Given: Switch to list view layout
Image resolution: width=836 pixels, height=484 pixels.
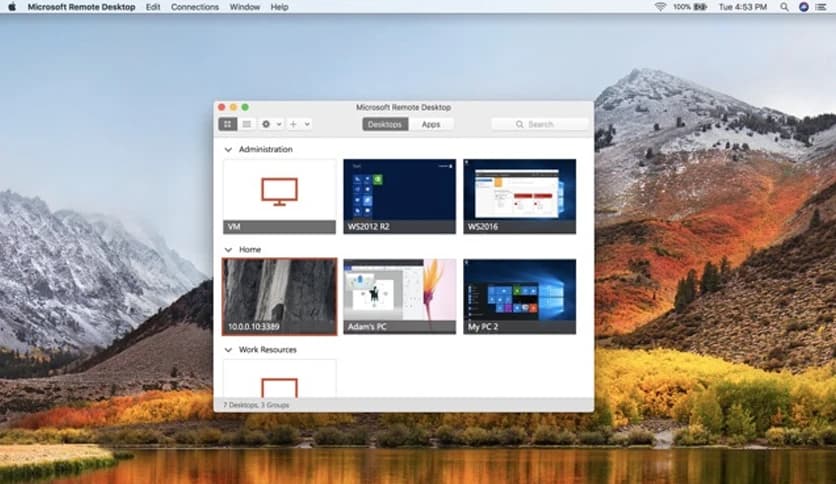Looking at the screenshot, I should tap(246, 124).
